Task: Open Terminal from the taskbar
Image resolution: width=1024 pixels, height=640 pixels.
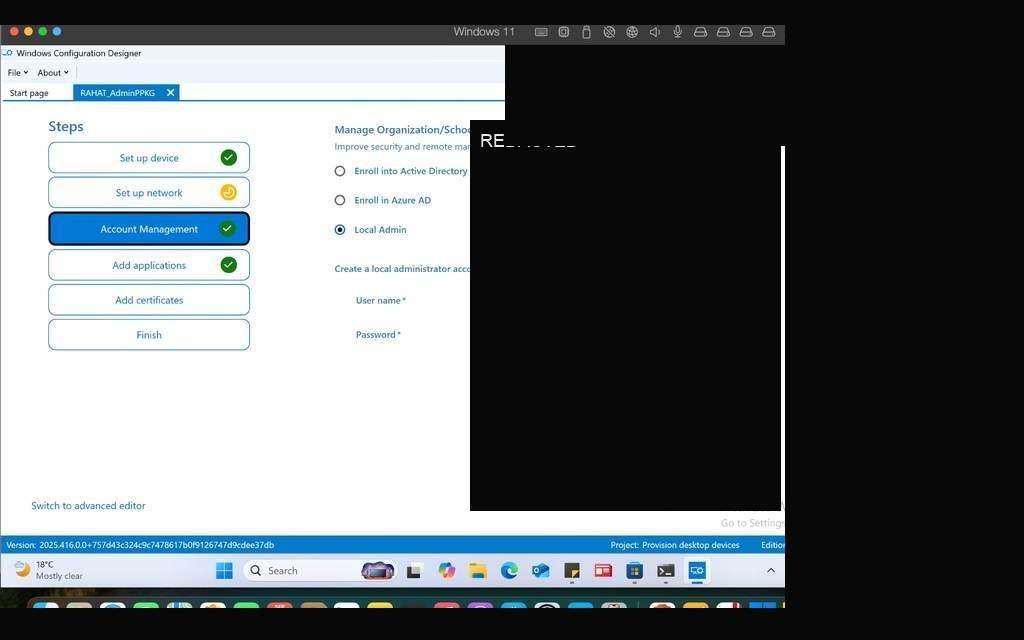Action: point(665,571)
